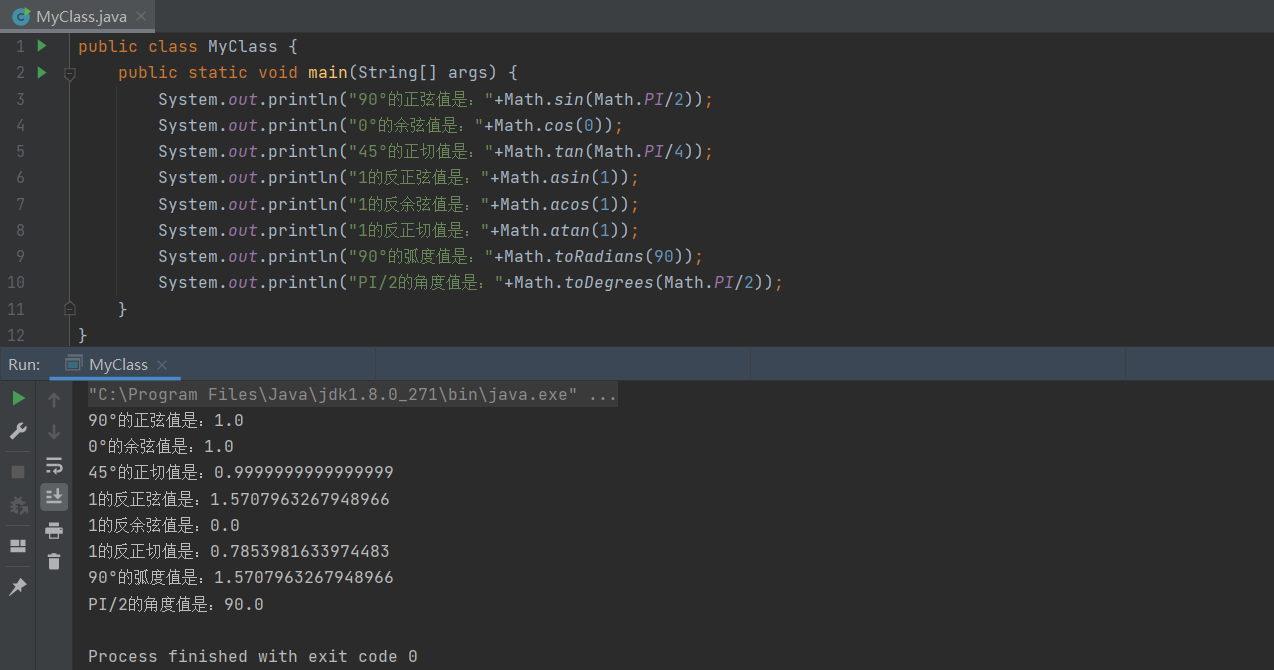Pin the Run tab with pin icon
The height and width of the screenshot is (670, 1274).
(x=18, y=587)
